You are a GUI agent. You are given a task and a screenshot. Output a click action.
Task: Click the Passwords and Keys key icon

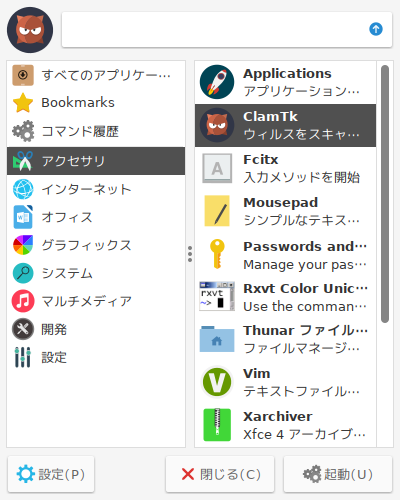(217, 254)
